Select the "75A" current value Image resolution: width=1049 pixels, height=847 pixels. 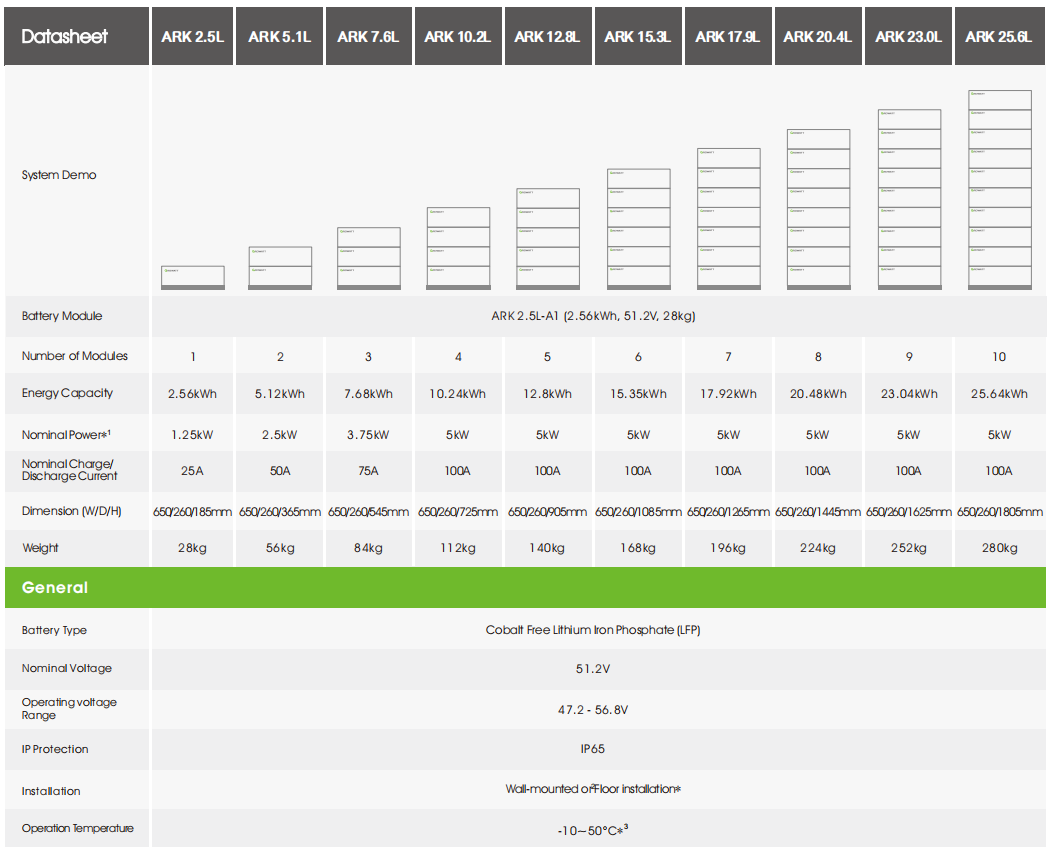point(368,471)
